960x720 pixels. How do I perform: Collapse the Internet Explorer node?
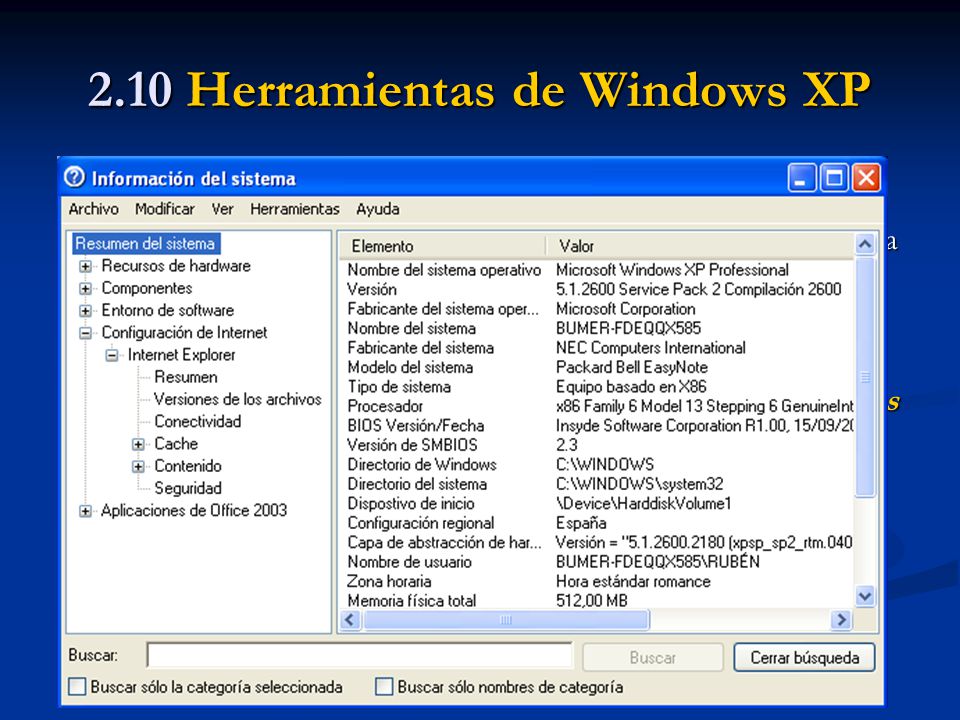tap(111, 355)
